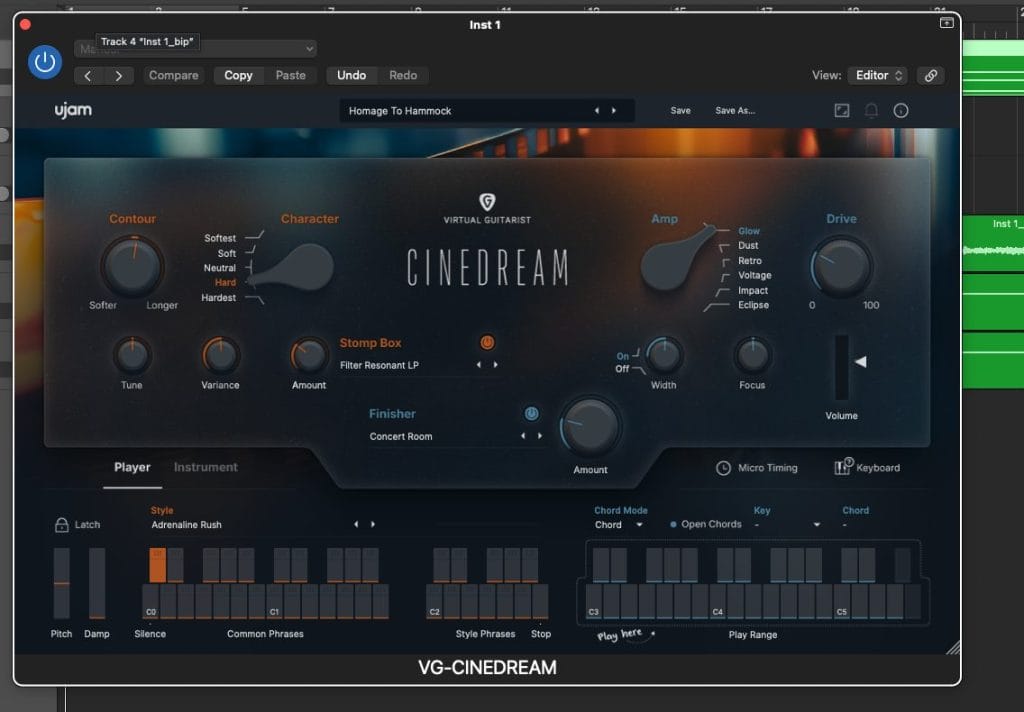
Task: Click the Keyboard settings icon
Action: [842, 467]
